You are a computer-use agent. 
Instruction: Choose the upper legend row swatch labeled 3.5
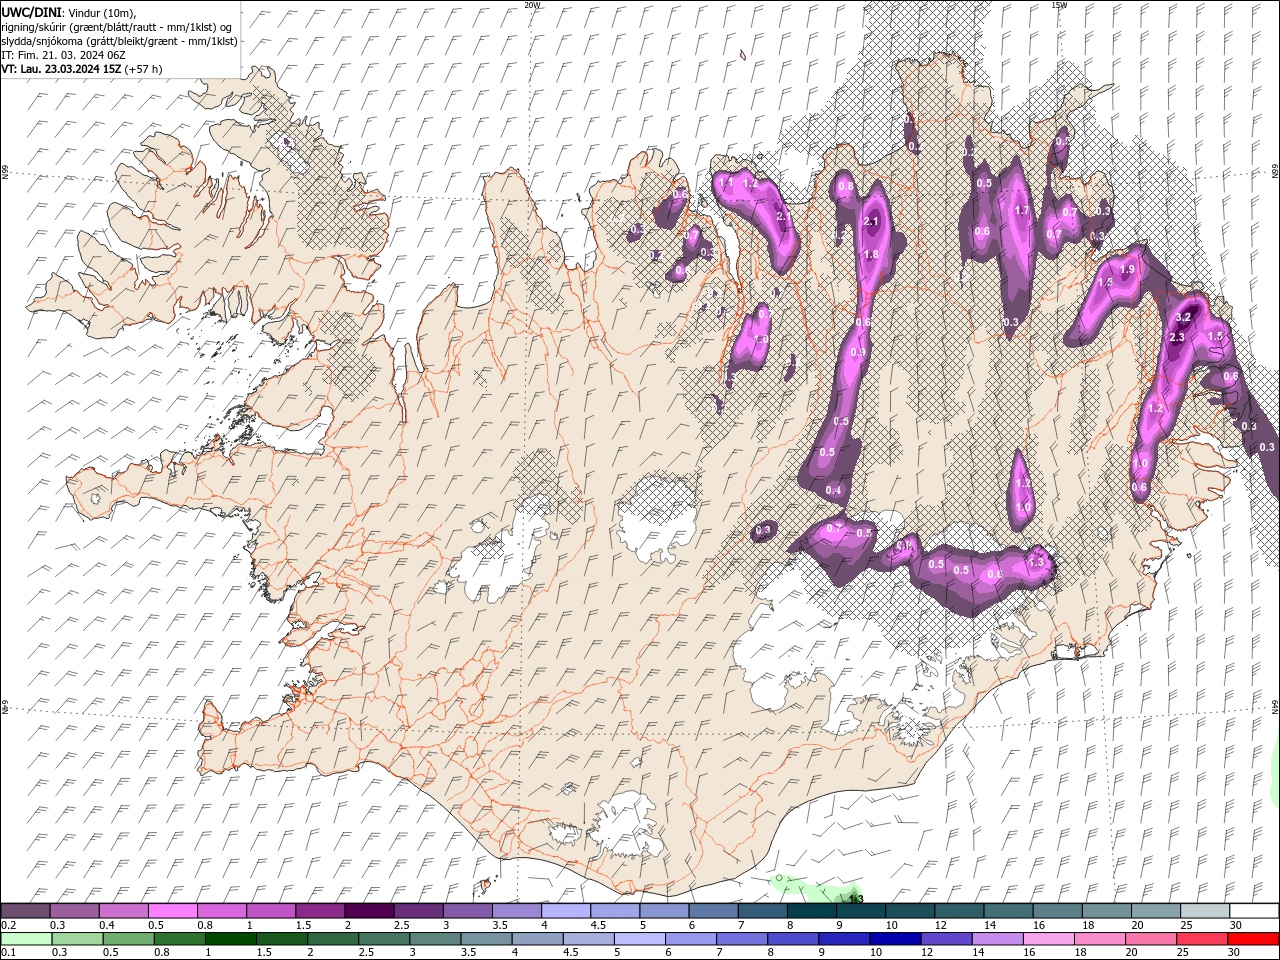(517, 911)
